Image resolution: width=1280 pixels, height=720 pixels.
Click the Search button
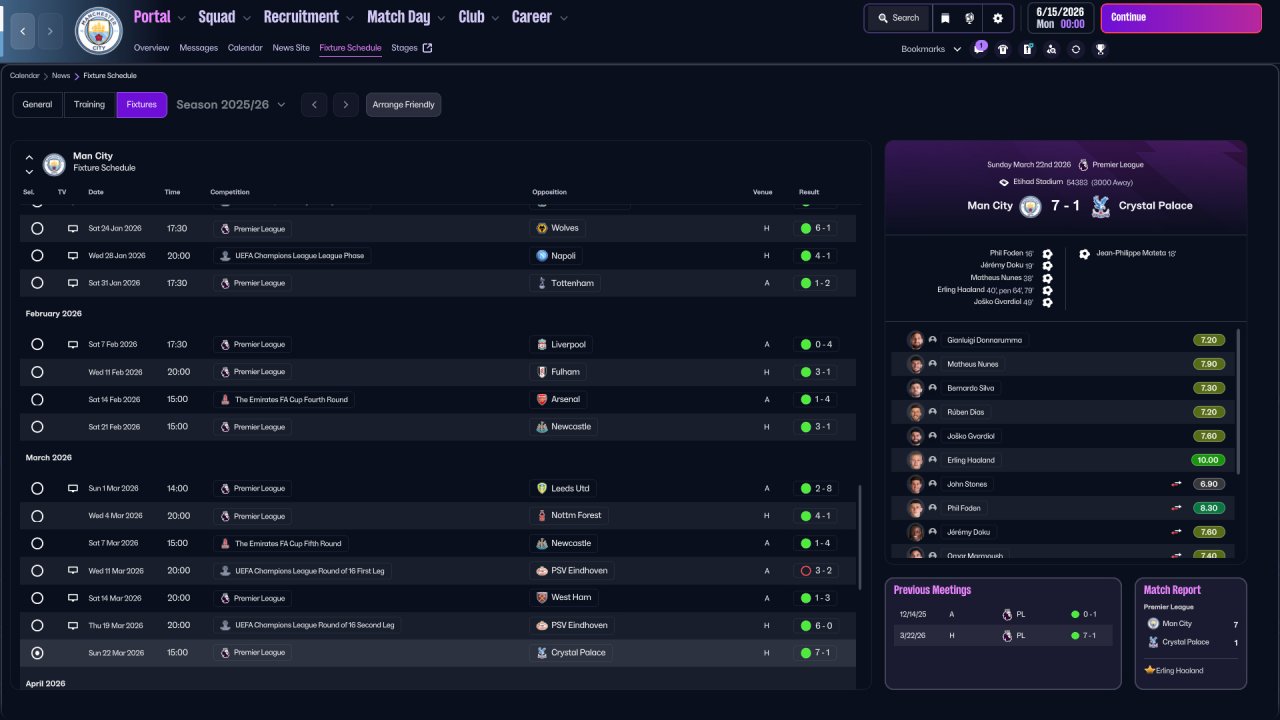click(898, 18)
